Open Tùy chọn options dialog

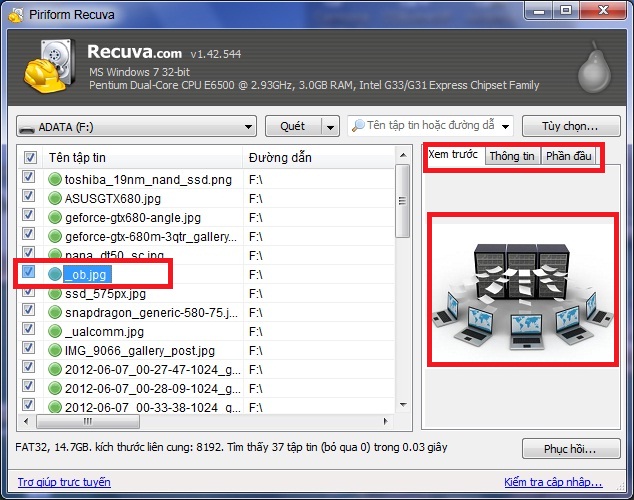571,127
